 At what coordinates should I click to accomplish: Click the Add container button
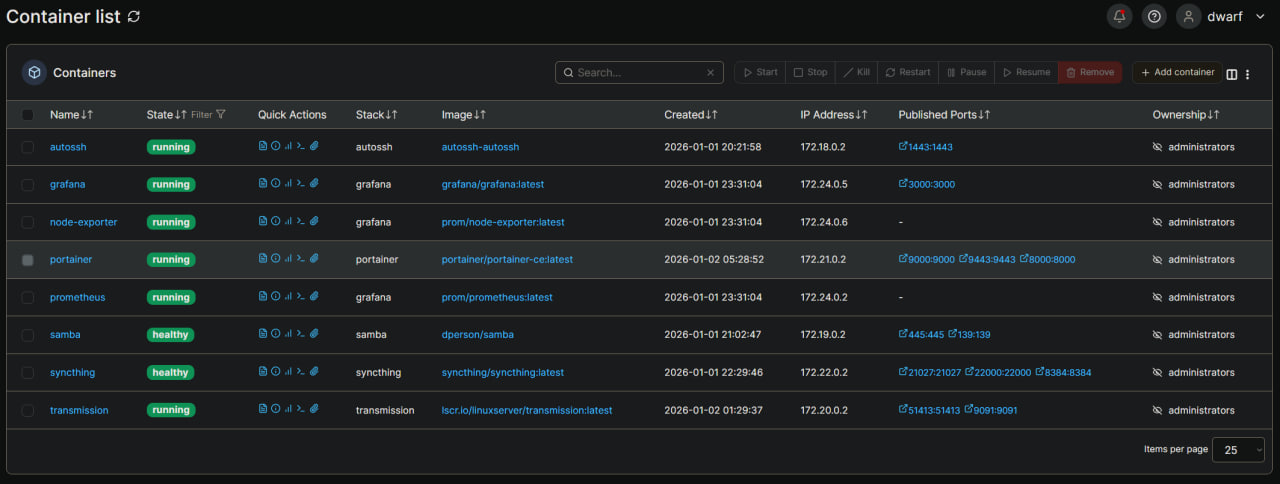point(1177,72)
